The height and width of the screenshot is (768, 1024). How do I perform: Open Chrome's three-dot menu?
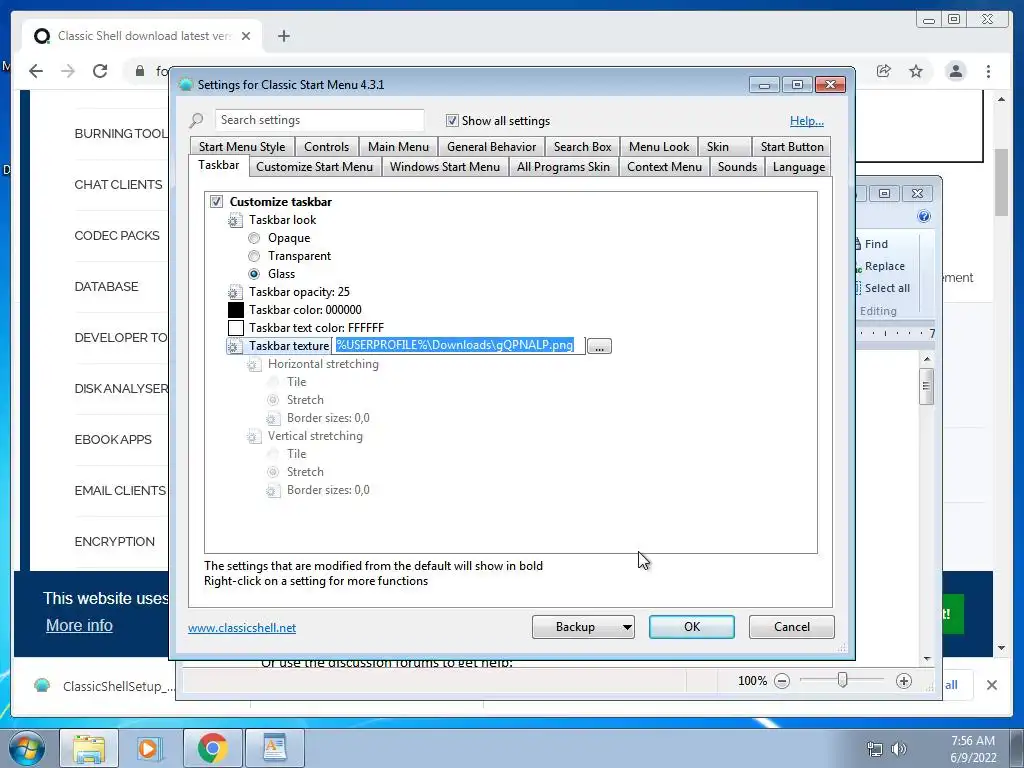coord(988,71)
